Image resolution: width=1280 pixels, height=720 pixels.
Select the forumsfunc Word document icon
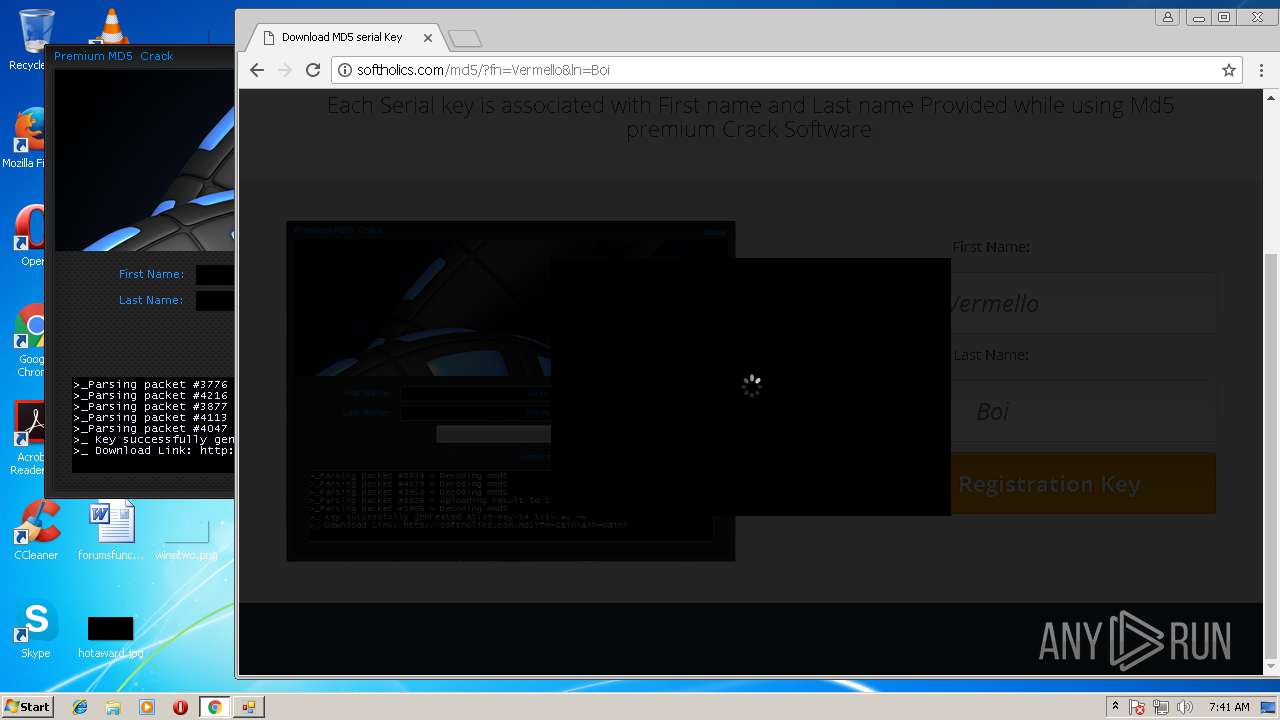(x=111, y=530)
